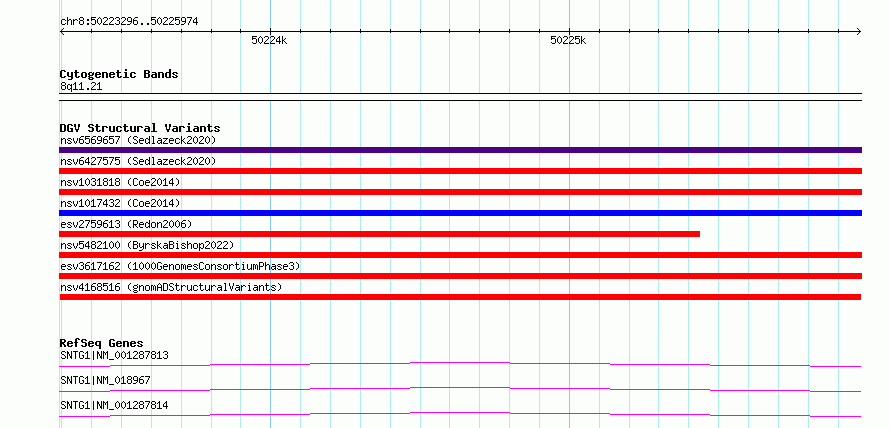Screen dimensions: 890x428
Task: Open the DGV Structural Variants track title
Action: pos(140,128)
